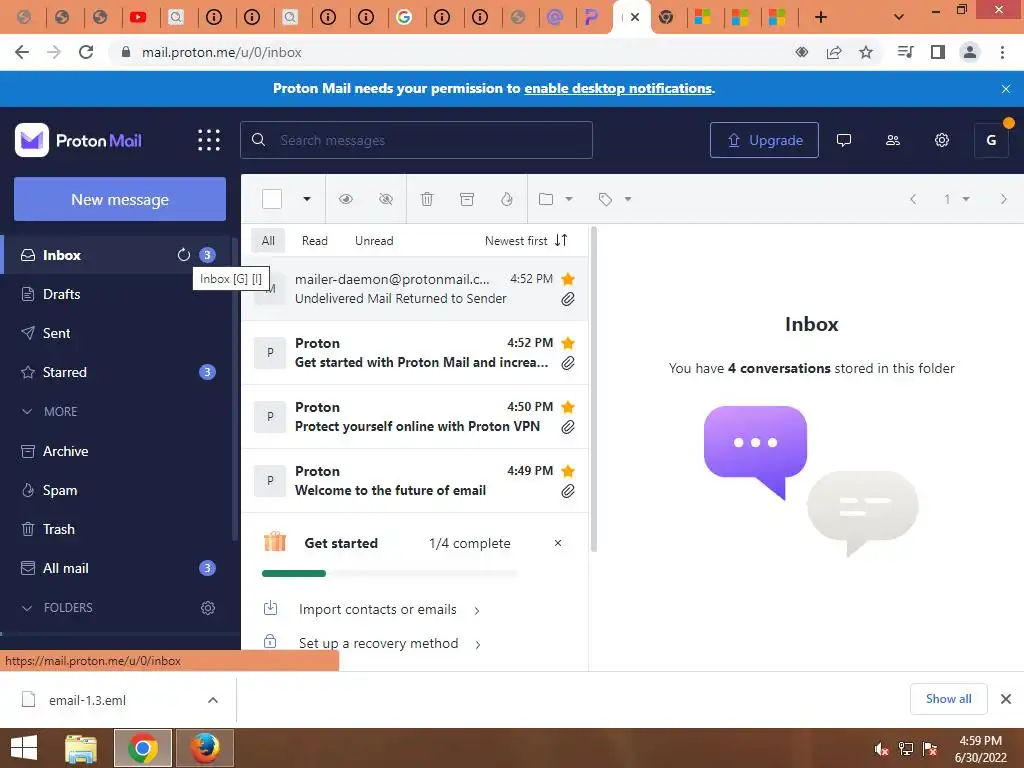Image resolution: width=1024 pixels, height=768 pixels.
Task: Select the Welcome email via P avatar
Action: (270, 481)
